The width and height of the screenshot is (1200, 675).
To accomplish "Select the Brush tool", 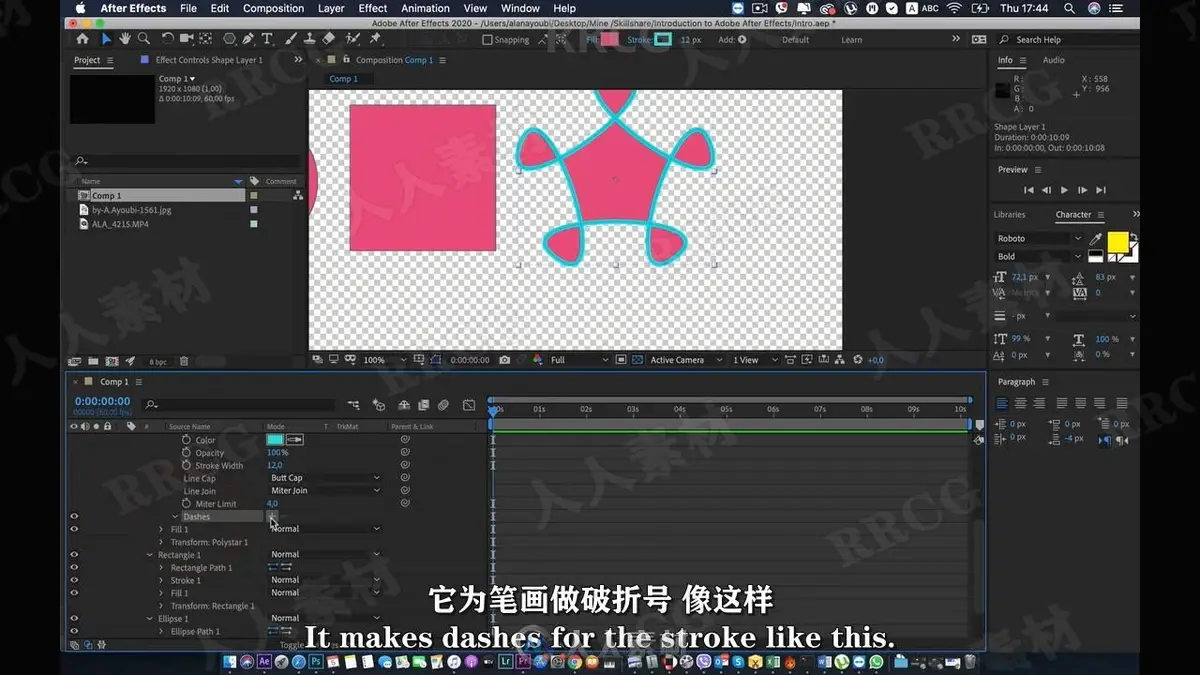I will (x=291, y=39).
